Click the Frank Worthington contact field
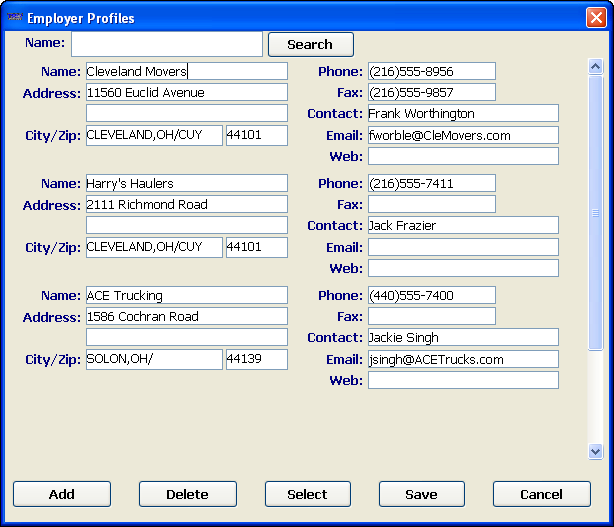Screen dimensions: 614x527 [463, 114]
